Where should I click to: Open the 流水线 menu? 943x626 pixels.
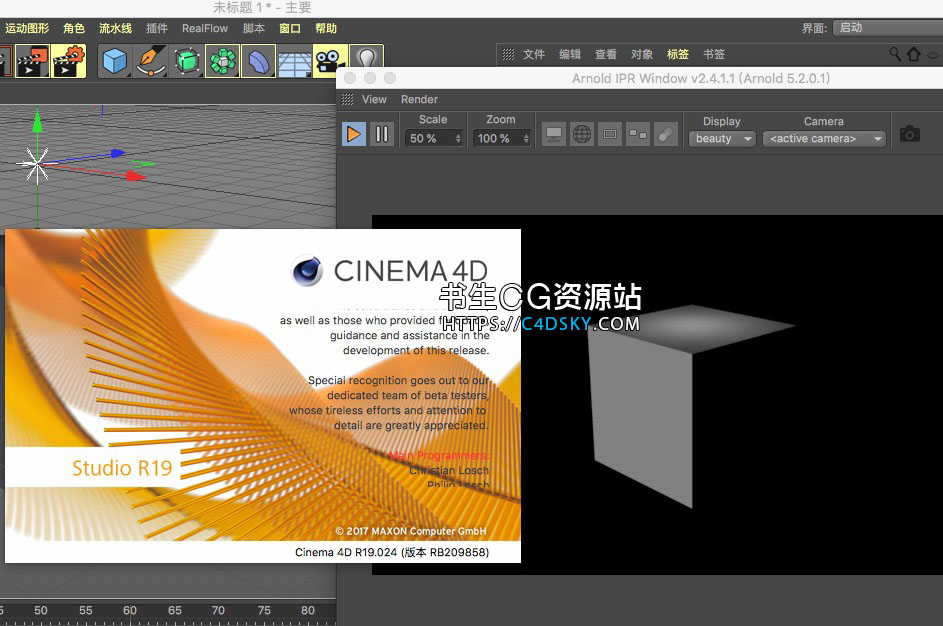tap(115, 28)
